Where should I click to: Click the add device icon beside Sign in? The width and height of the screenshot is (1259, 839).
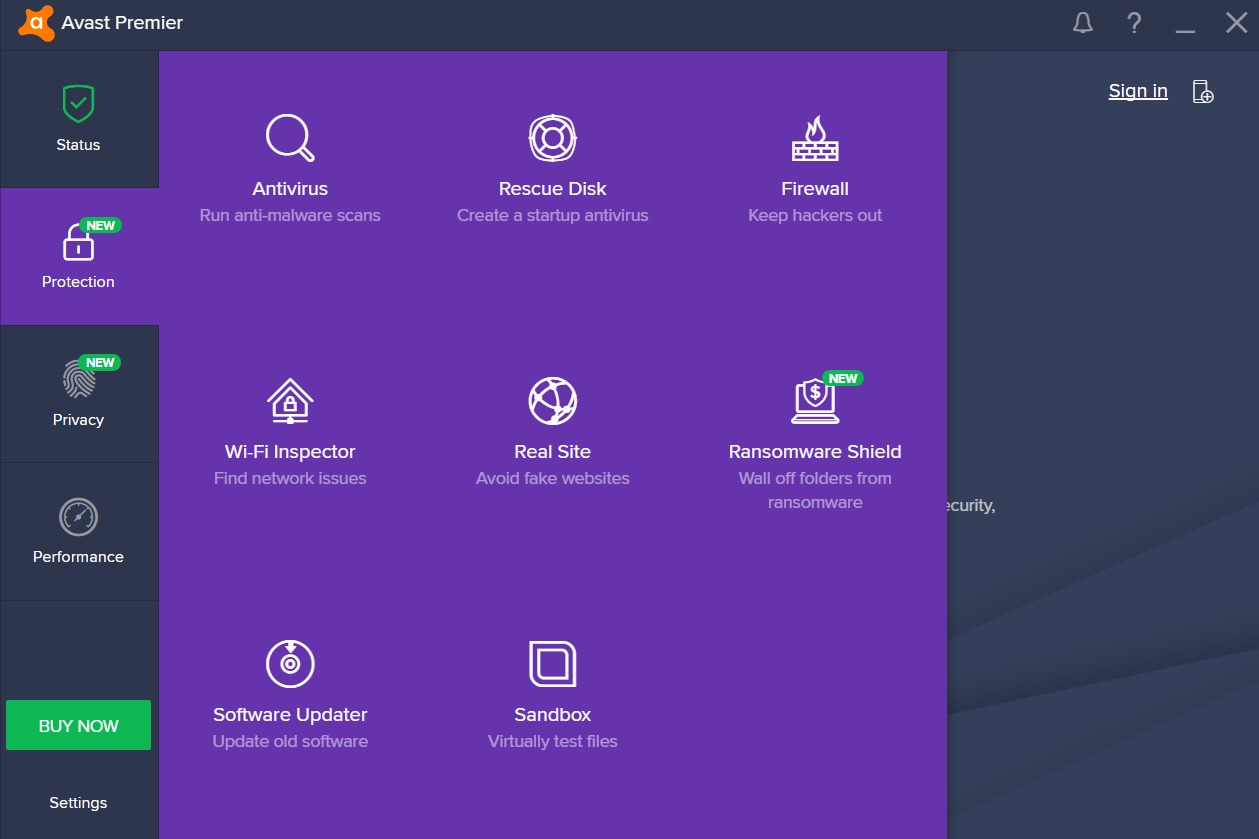tap(1204, 92)
